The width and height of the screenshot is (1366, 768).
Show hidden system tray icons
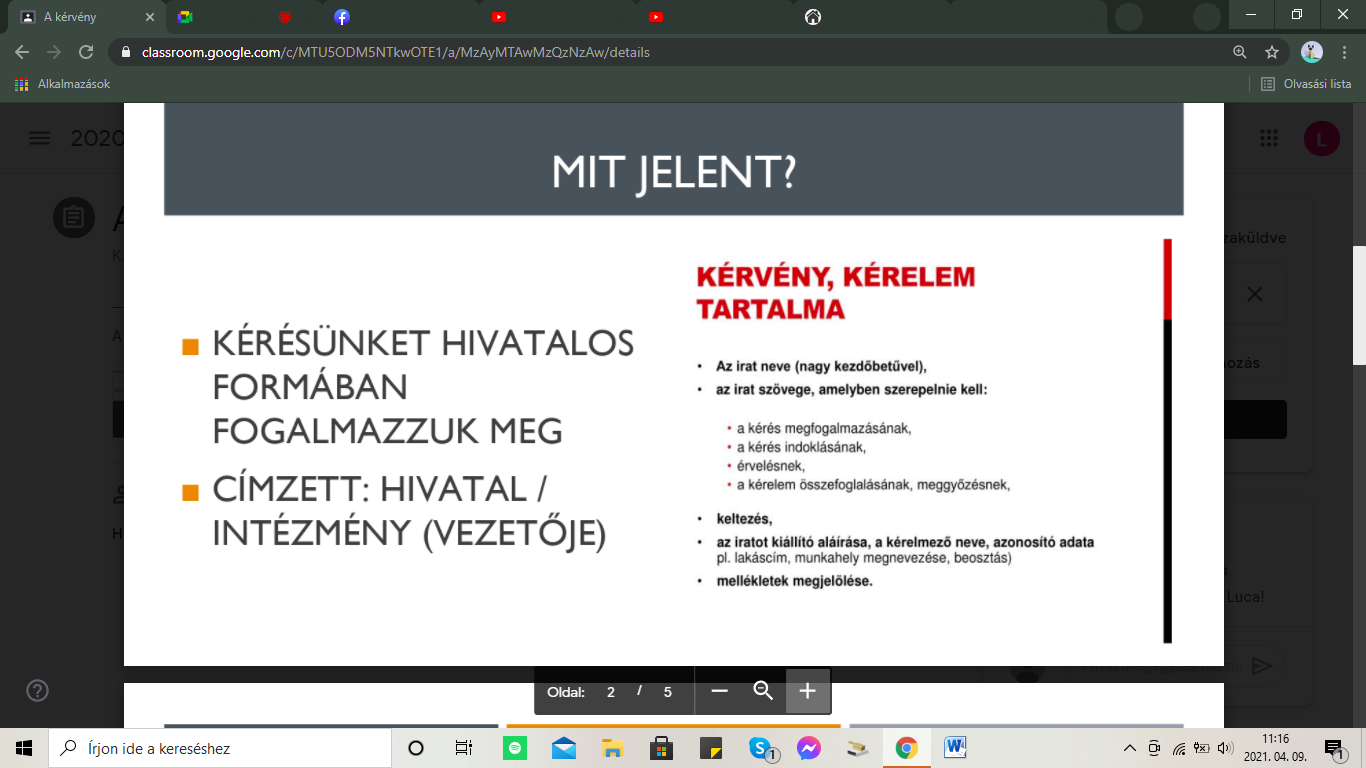(x=1130, y=748)
